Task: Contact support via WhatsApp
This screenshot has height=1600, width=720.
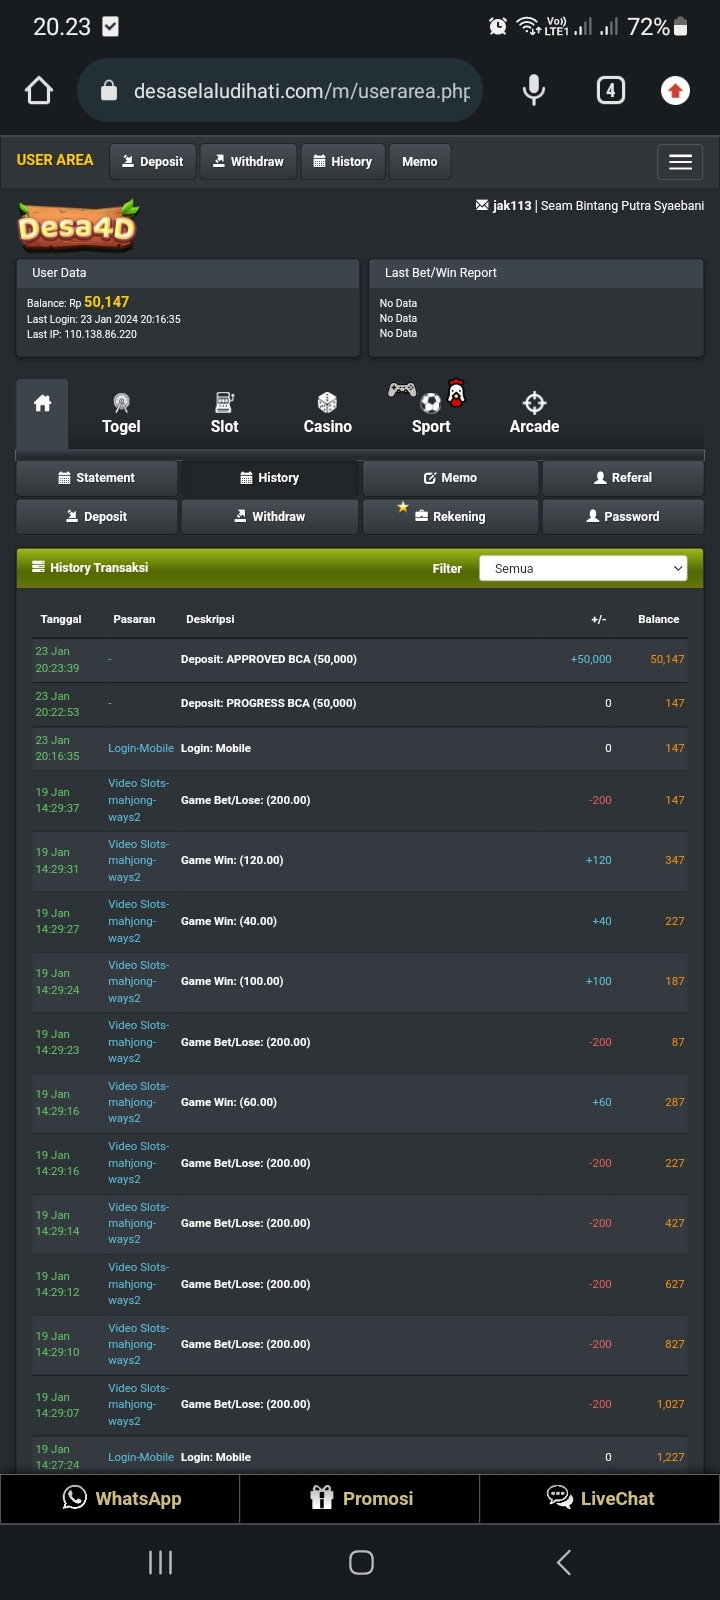Action: click(x=121, y=1498)
